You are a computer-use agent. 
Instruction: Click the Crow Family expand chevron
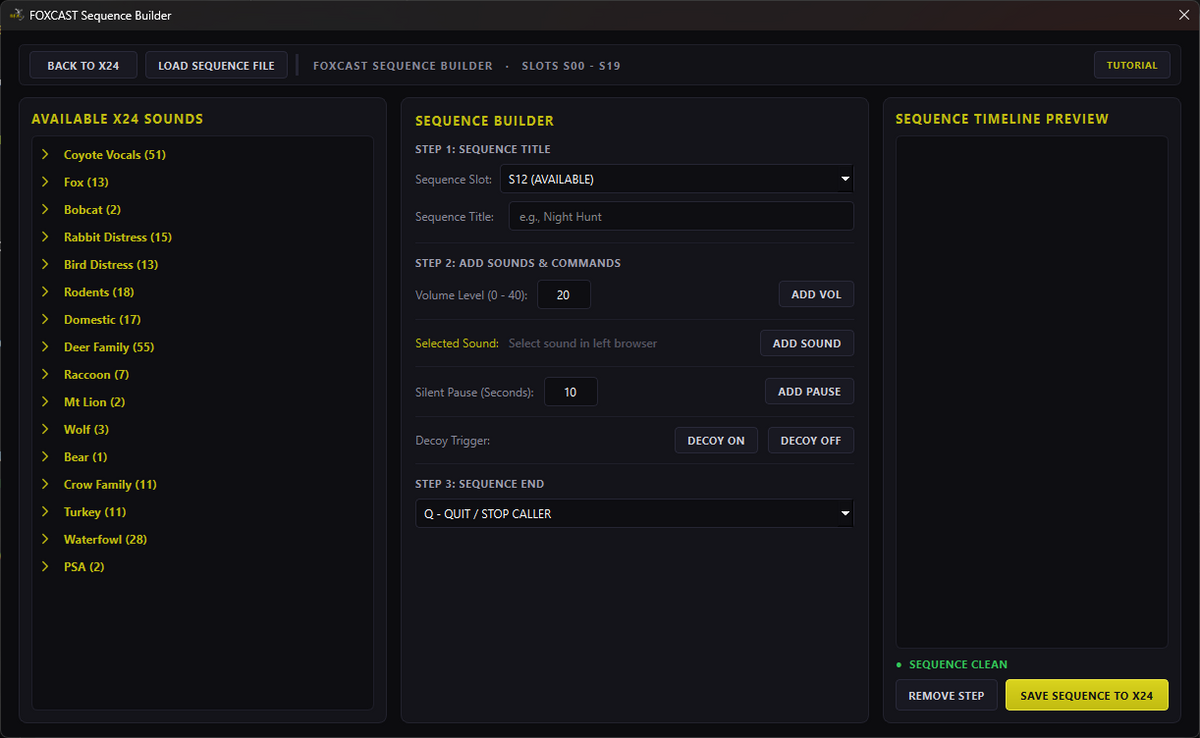(x=45, y=485)
